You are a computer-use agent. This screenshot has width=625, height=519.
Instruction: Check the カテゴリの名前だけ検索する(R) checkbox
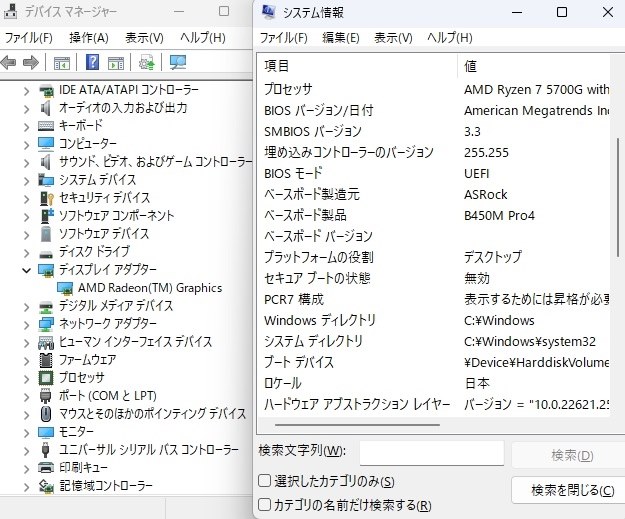point(265,505)
